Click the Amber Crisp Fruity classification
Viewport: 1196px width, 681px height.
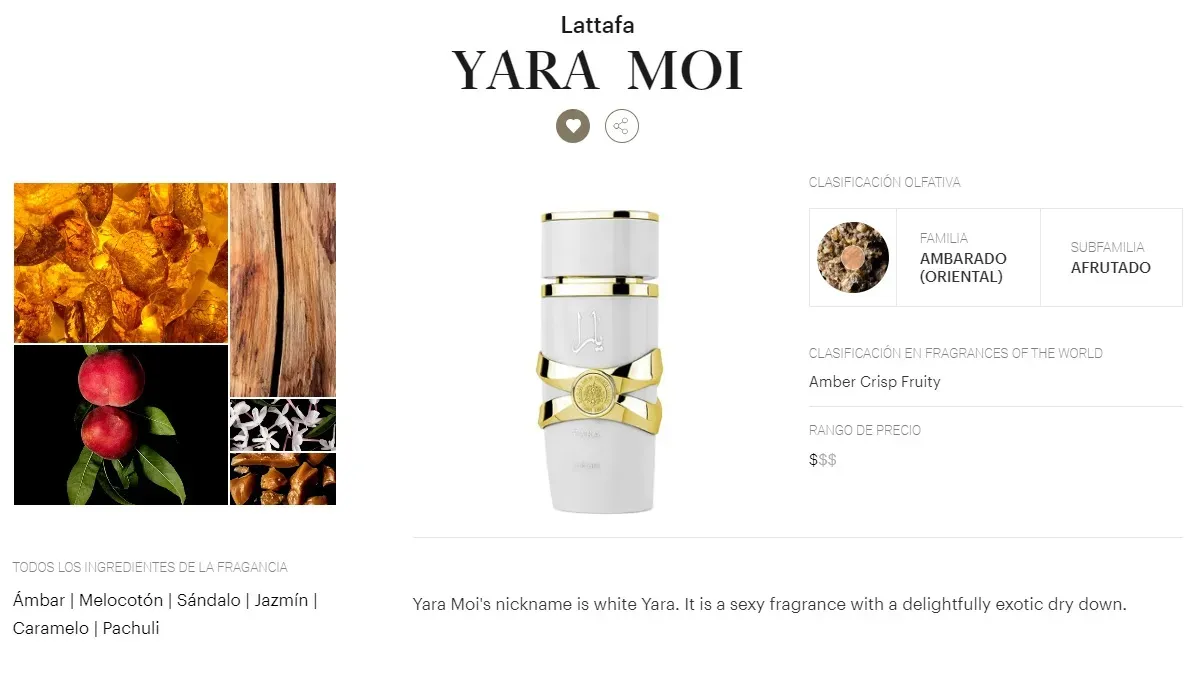coord(875,382)
